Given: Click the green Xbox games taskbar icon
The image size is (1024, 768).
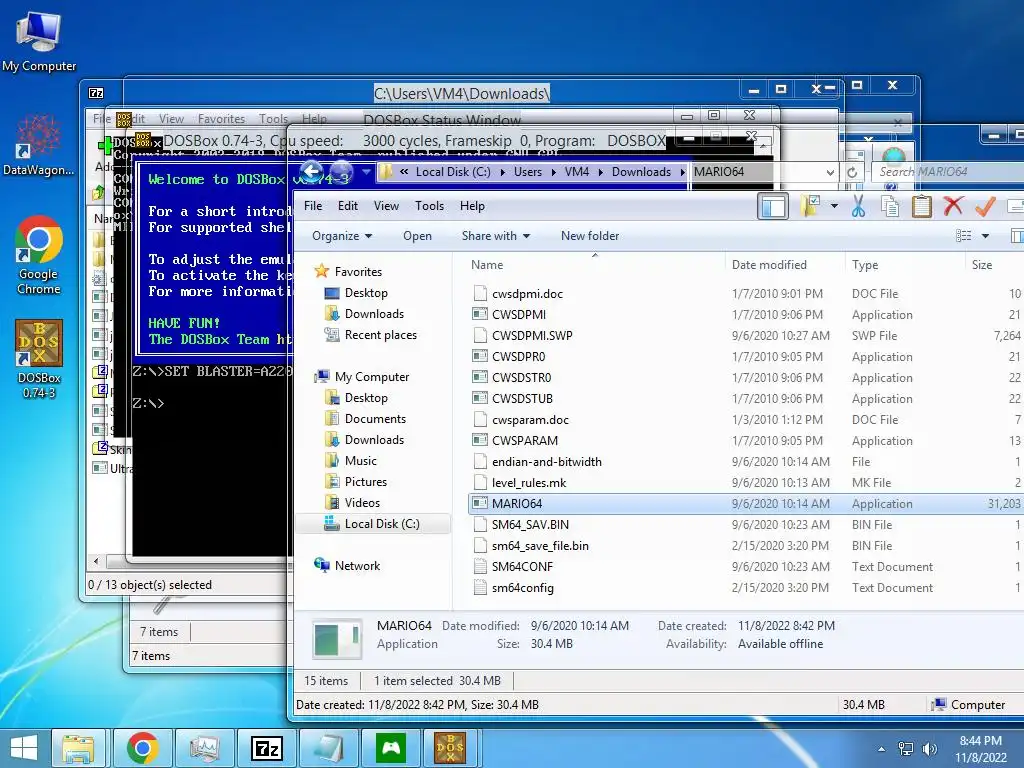Looking at the screenshot, I should 391,748.
